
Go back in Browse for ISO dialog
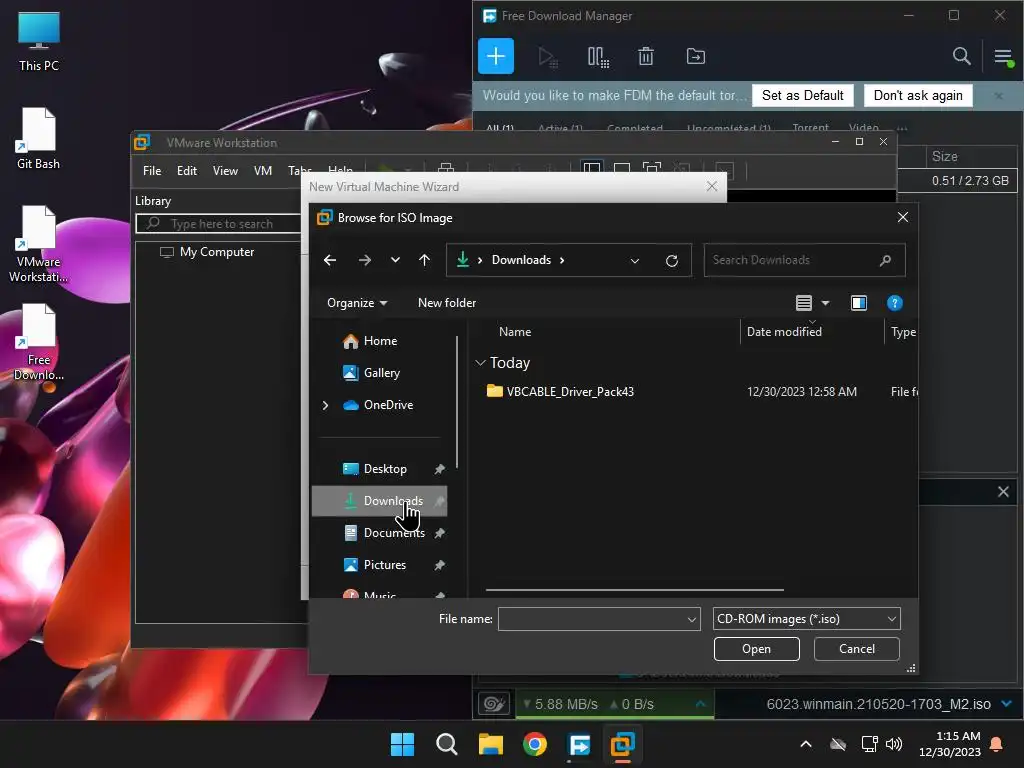point(330,260)
